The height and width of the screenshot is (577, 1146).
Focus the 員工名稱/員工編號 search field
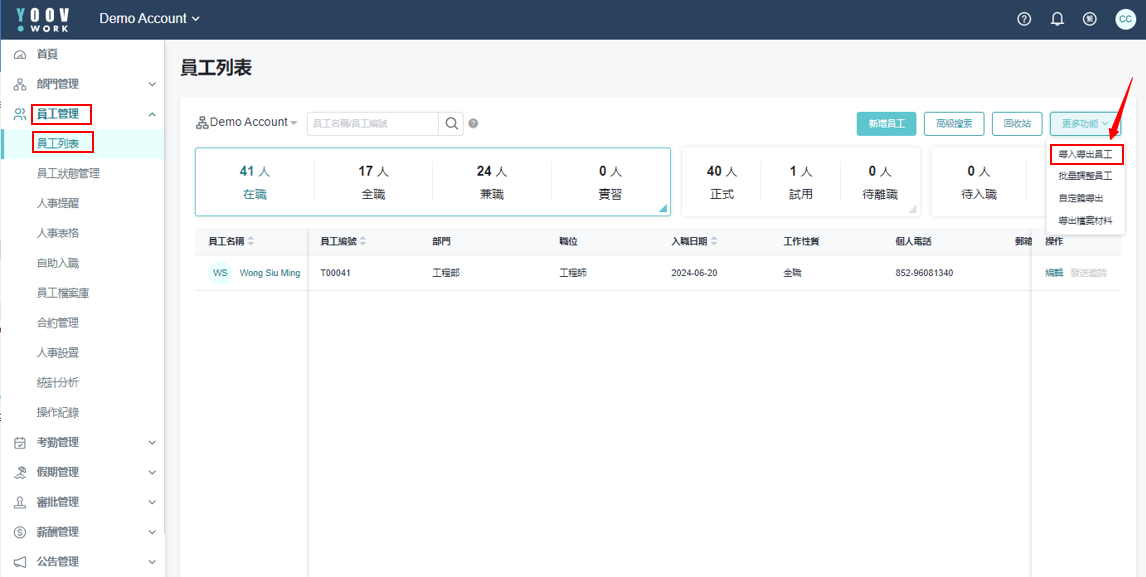click(373, 124)
